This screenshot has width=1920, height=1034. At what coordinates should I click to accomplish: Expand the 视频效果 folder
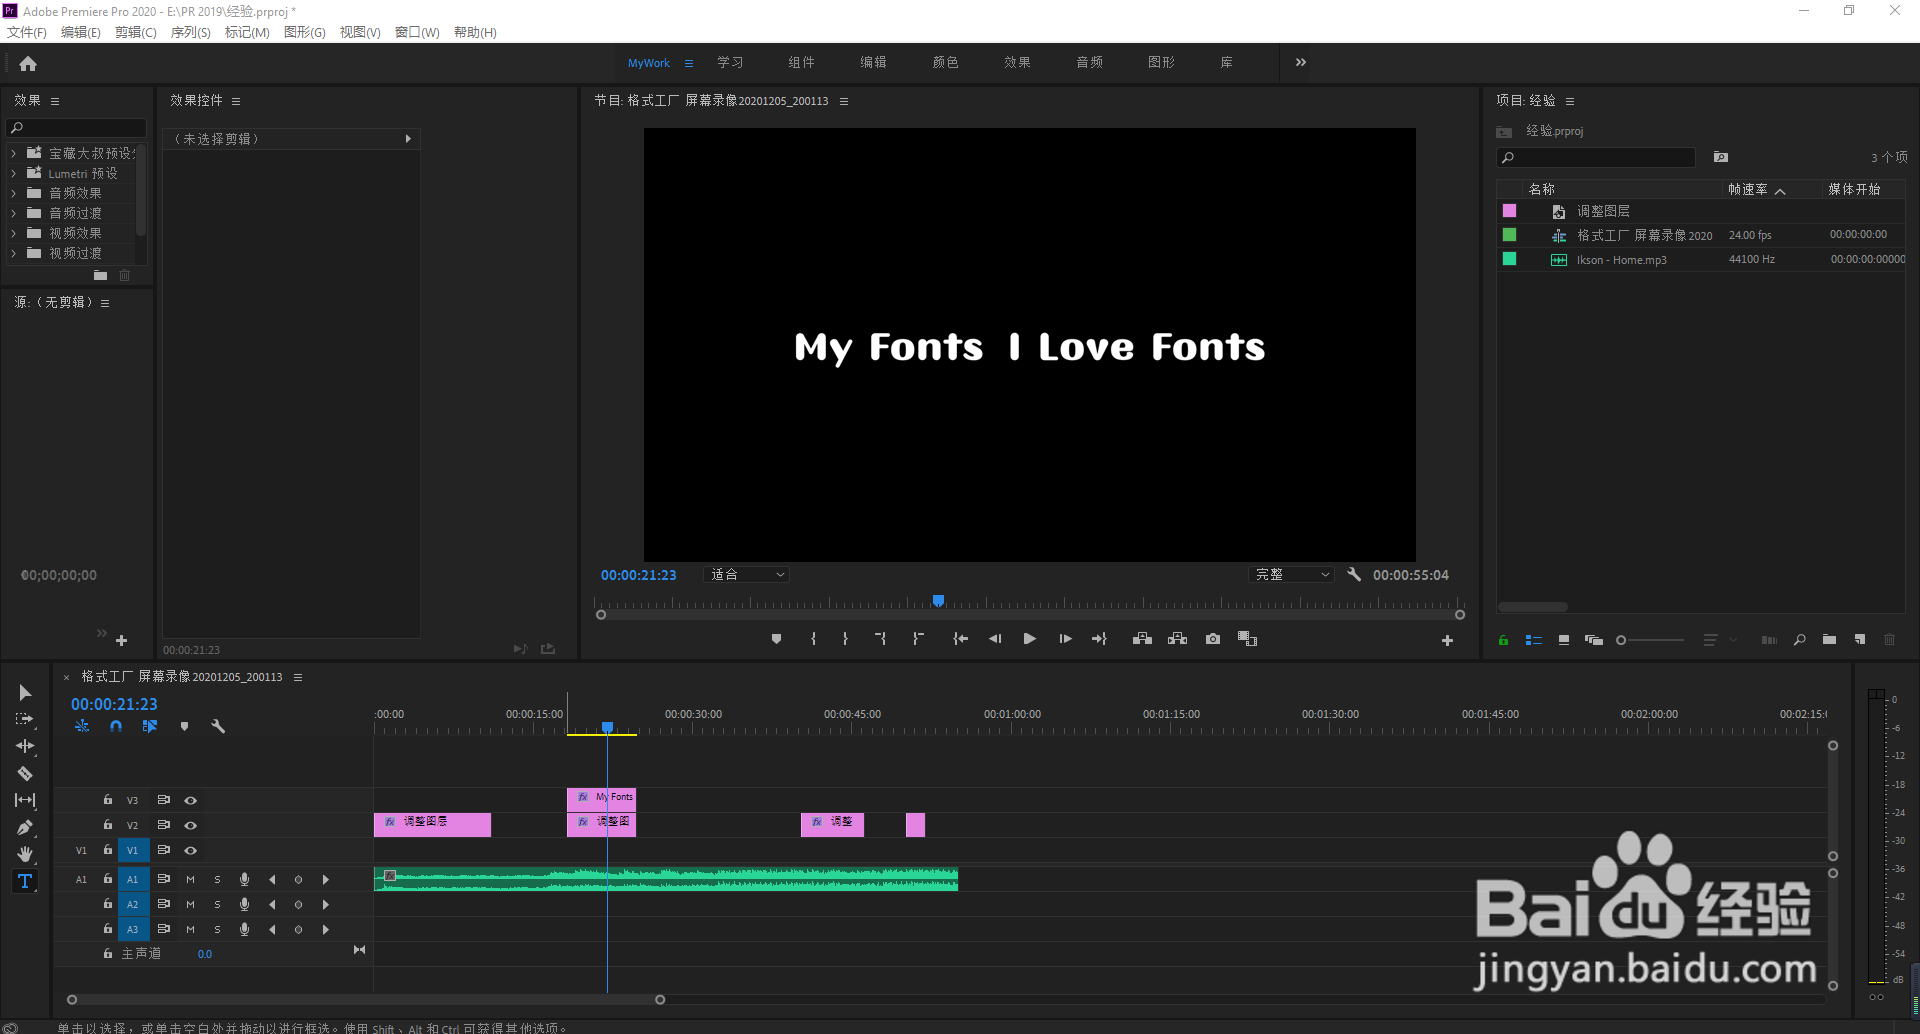[14, 234]
